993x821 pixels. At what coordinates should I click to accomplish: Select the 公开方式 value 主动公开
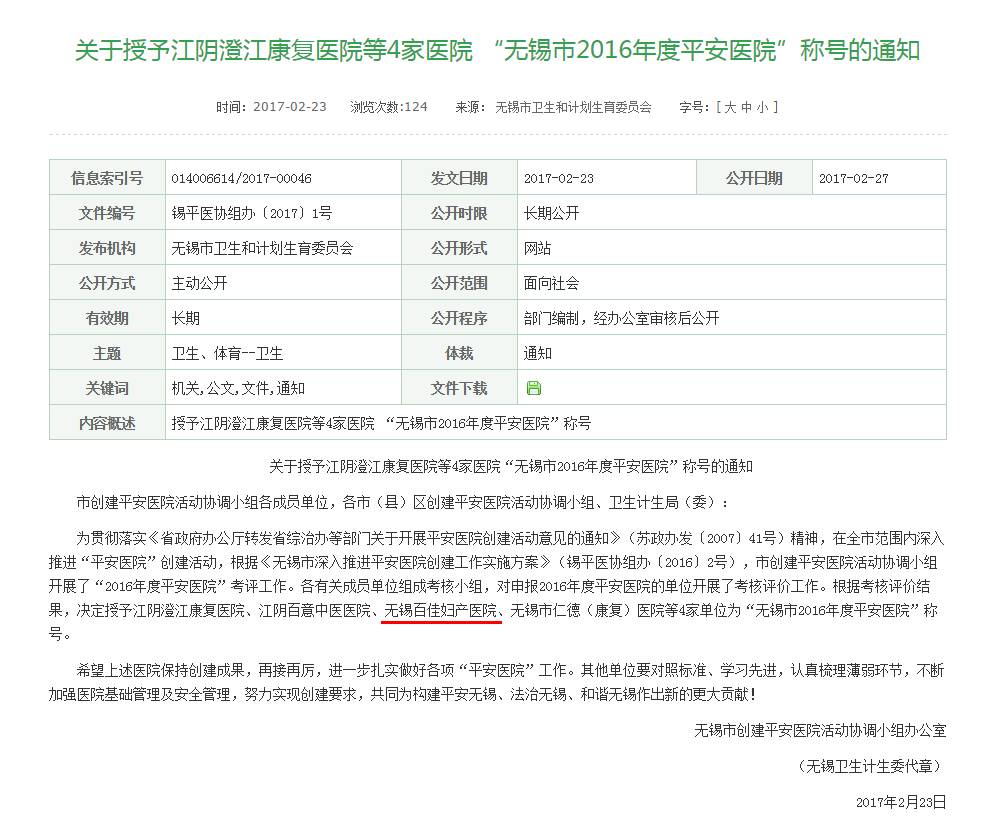[x=199, y=283]
